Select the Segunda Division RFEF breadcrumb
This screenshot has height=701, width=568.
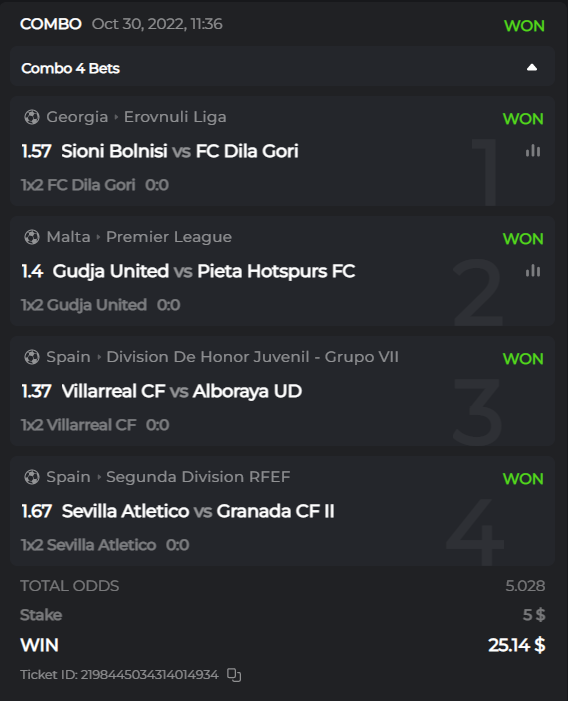(198, 477)
